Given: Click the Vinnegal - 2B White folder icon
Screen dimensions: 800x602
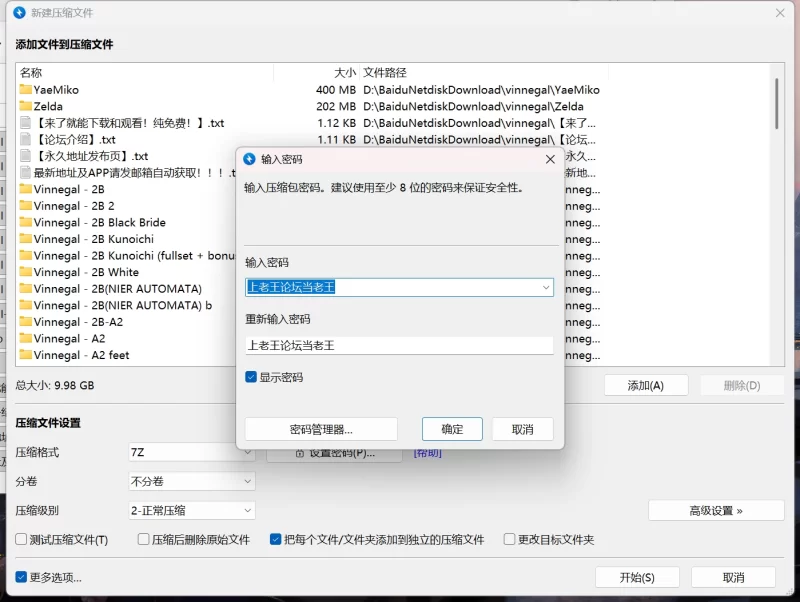Looking at the screenshot, I should (26, 272).
